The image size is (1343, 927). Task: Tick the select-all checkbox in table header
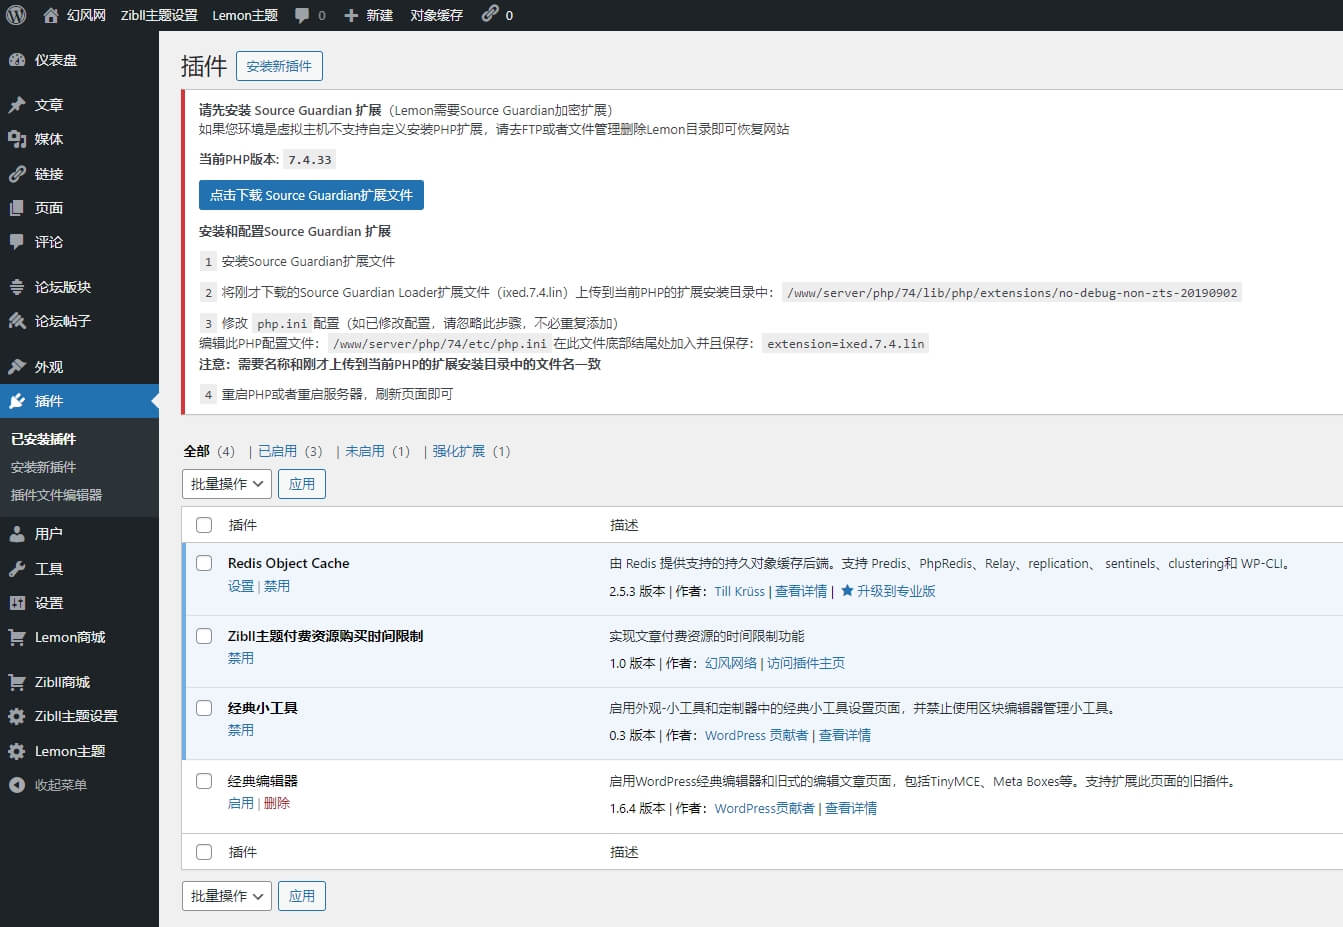204,525
